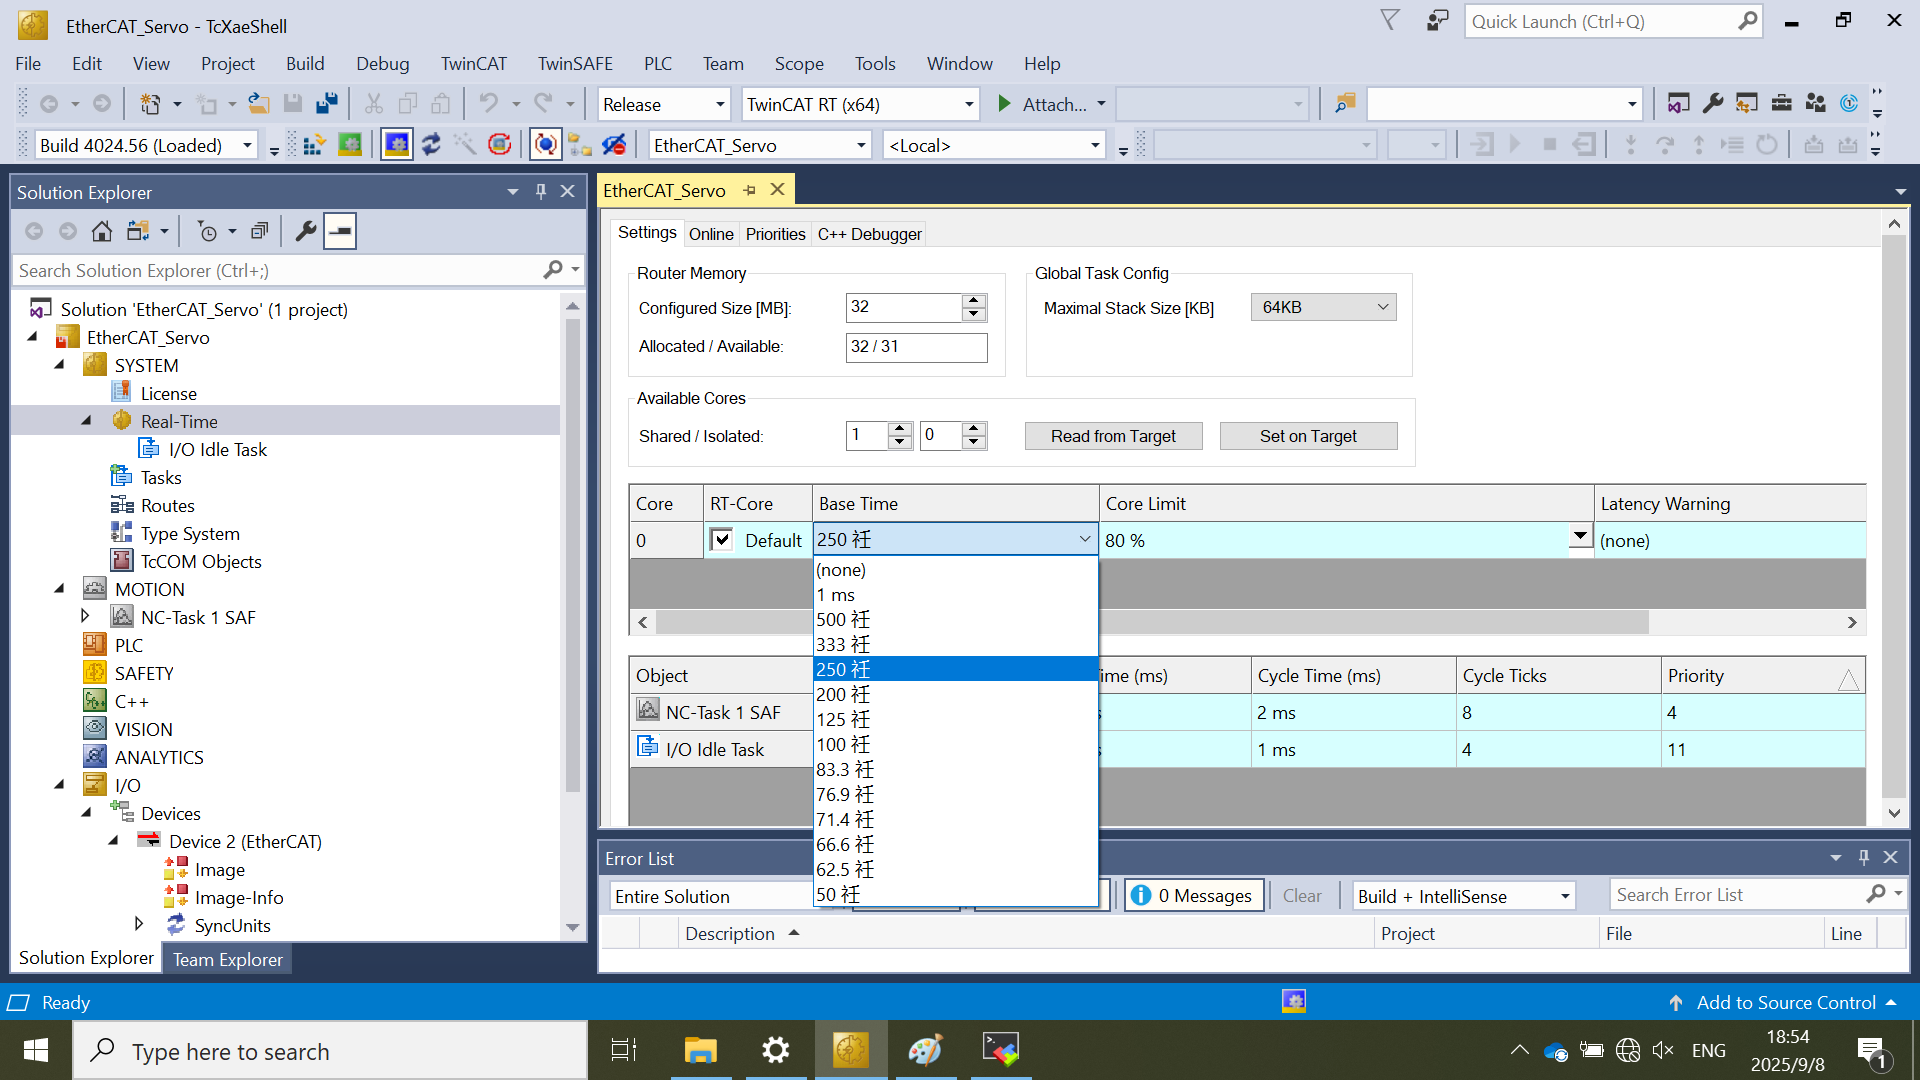This screenshot has height=1080, width=1920.
Task: Click the Toggle Free Run State icon
Action: [x=500, y=145]
